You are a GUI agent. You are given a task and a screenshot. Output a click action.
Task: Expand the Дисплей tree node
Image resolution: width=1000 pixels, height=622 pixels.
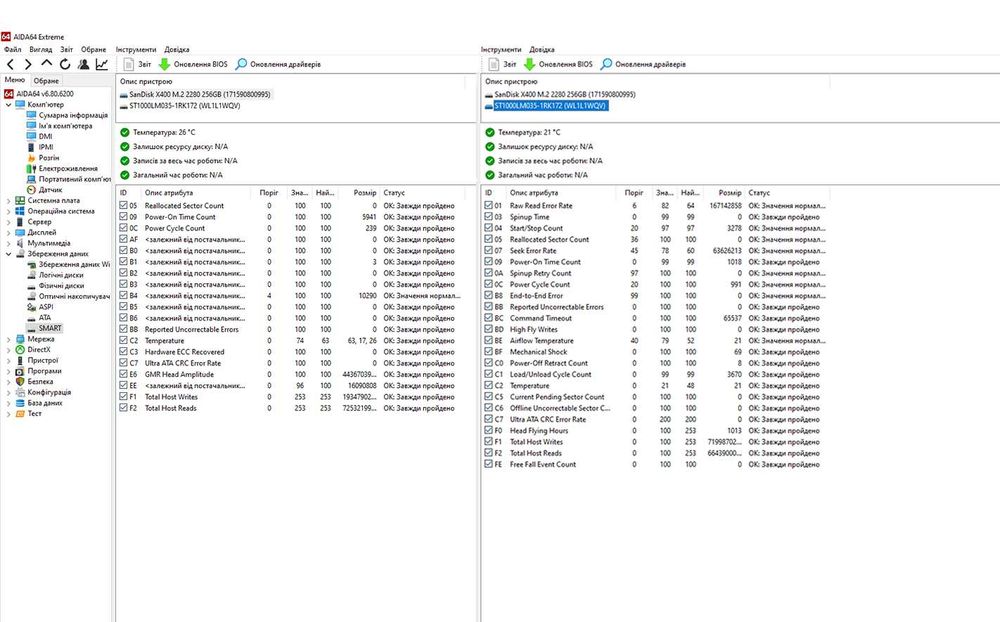(8, 232)
